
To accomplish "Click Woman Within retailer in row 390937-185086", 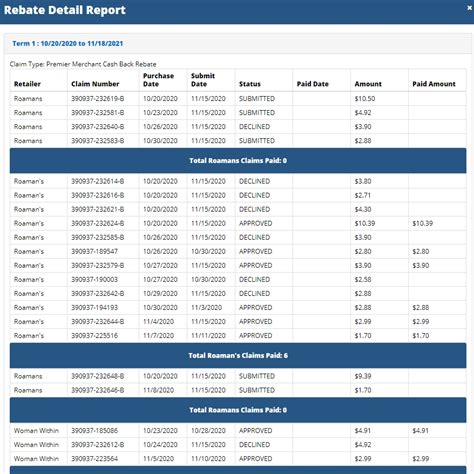I will click(x=36, y=431).
